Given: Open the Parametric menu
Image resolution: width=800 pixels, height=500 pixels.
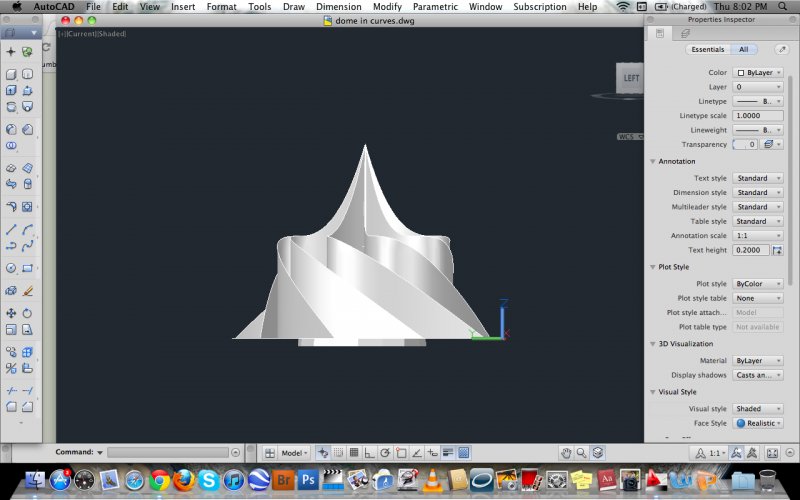Looking at the screenshot, I should [435, 7].
